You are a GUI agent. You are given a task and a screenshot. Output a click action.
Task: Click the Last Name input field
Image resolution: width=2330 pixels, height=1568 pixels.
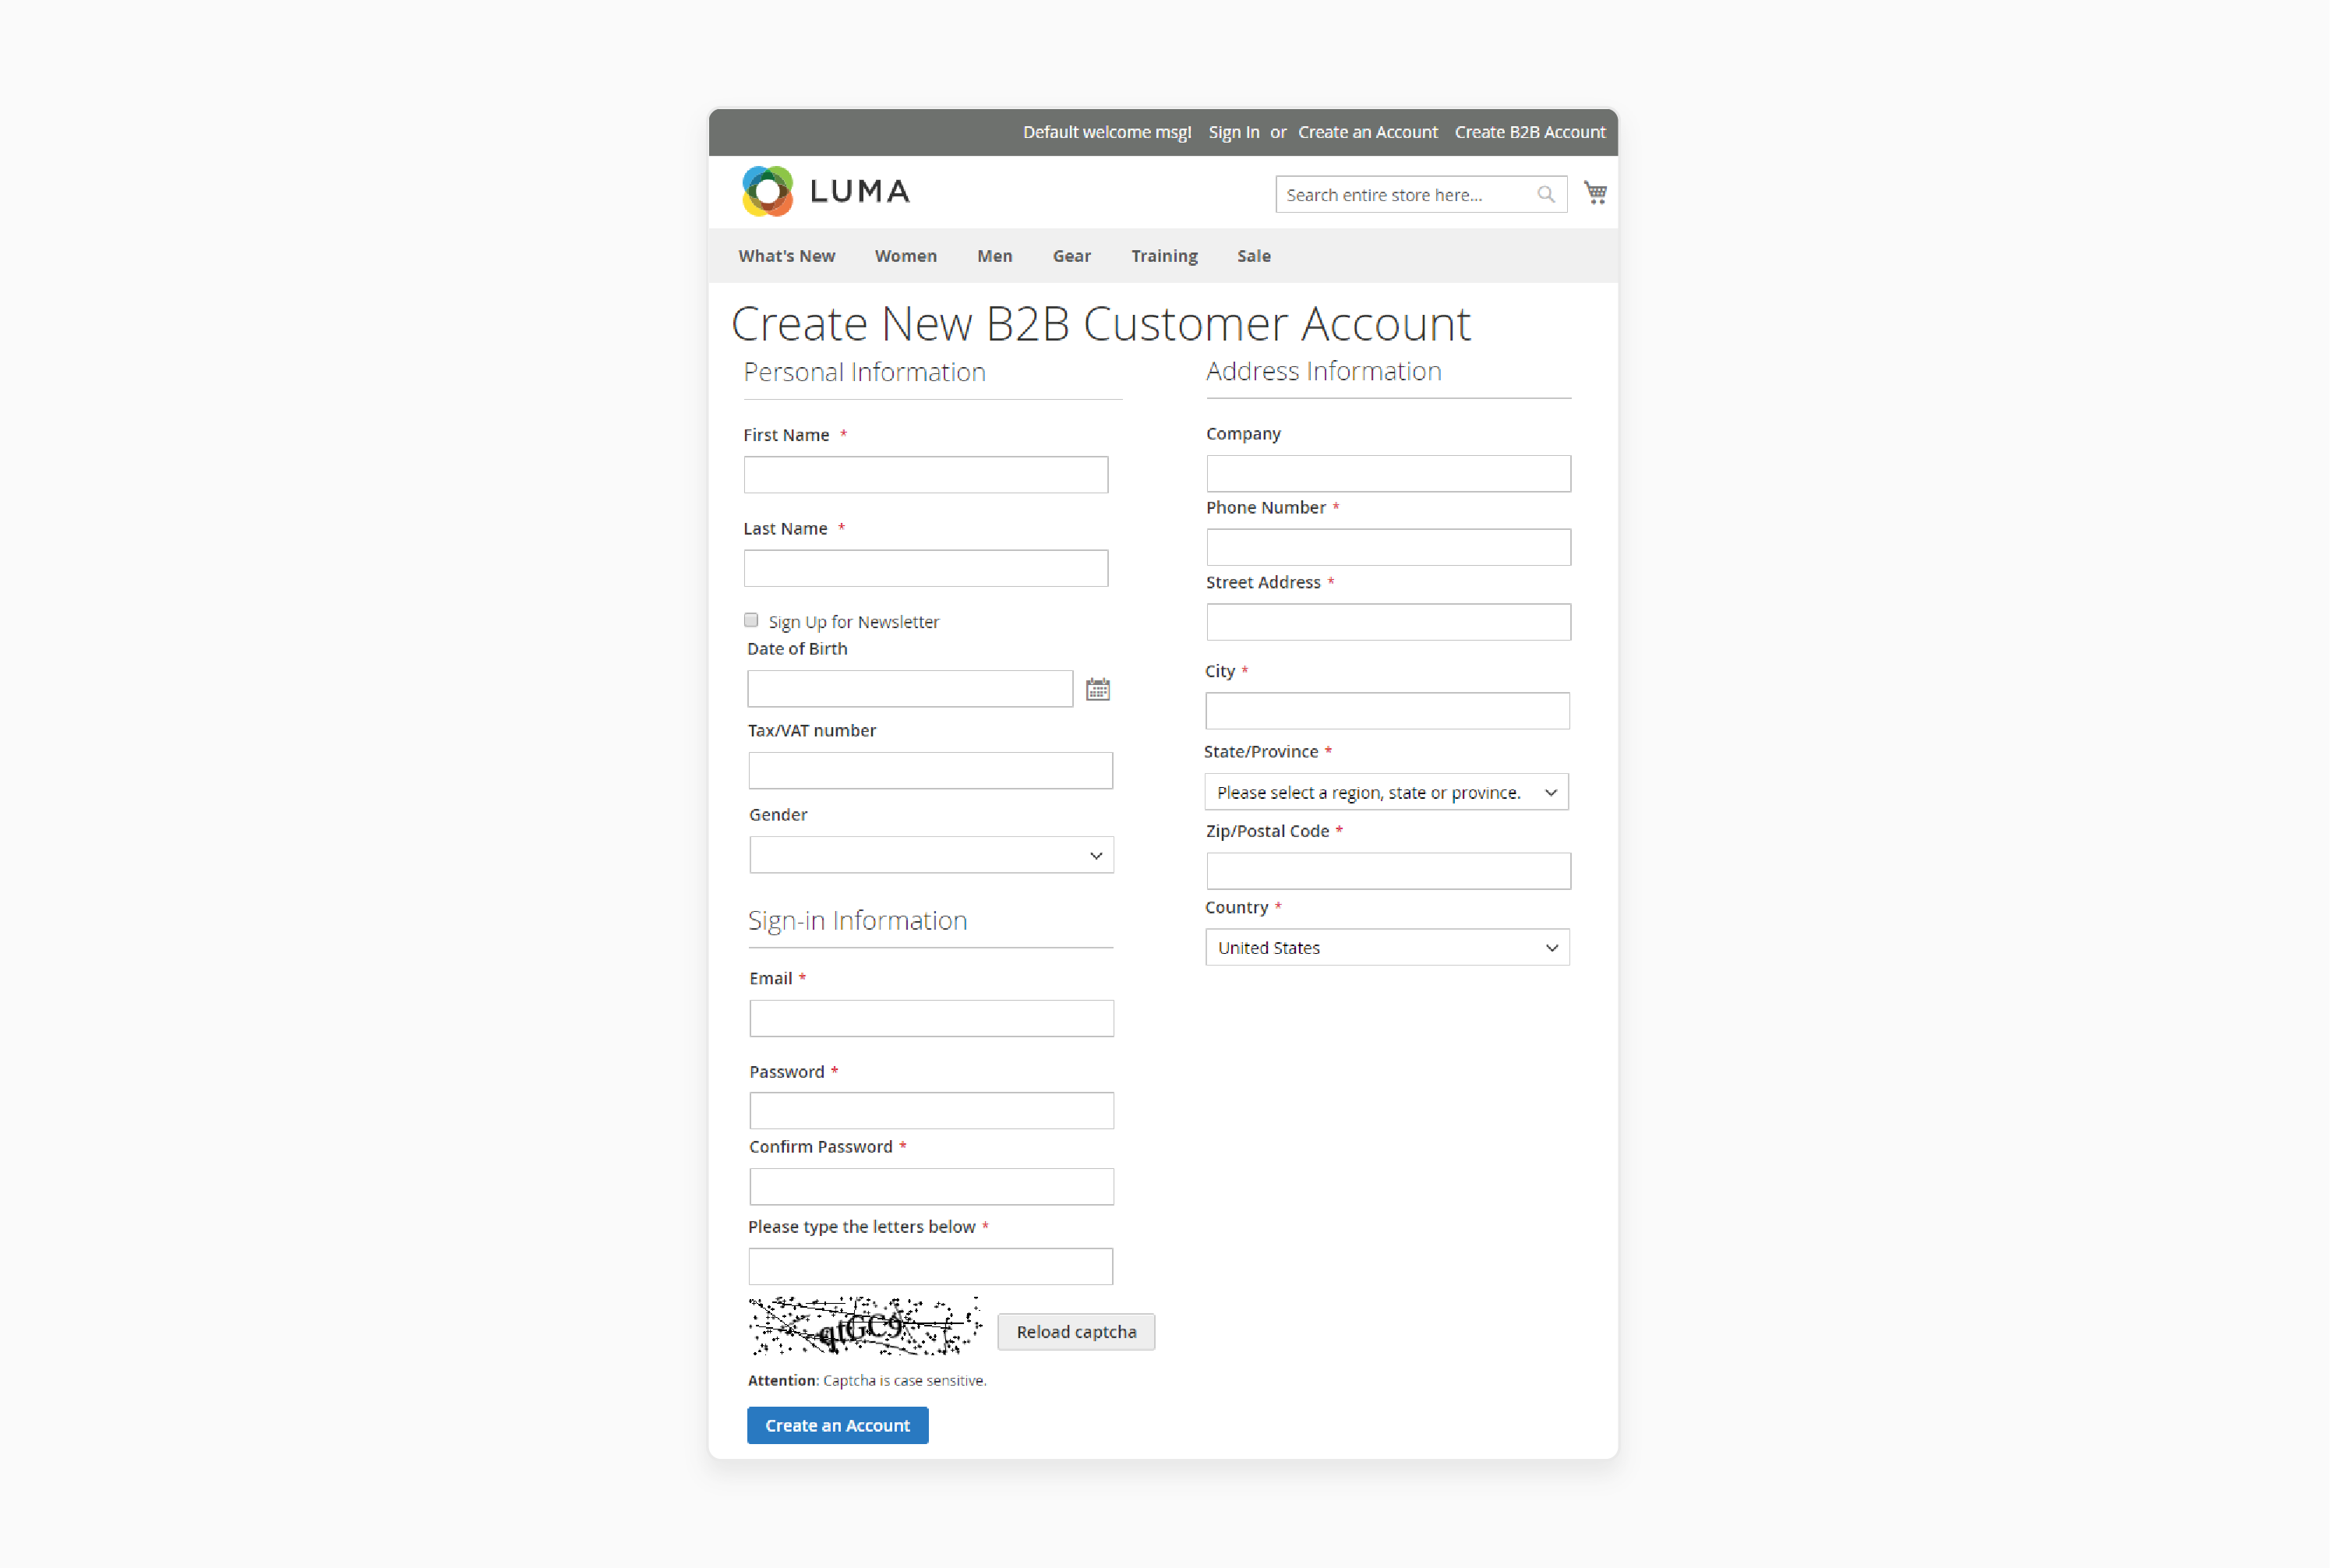pos(926,568)
